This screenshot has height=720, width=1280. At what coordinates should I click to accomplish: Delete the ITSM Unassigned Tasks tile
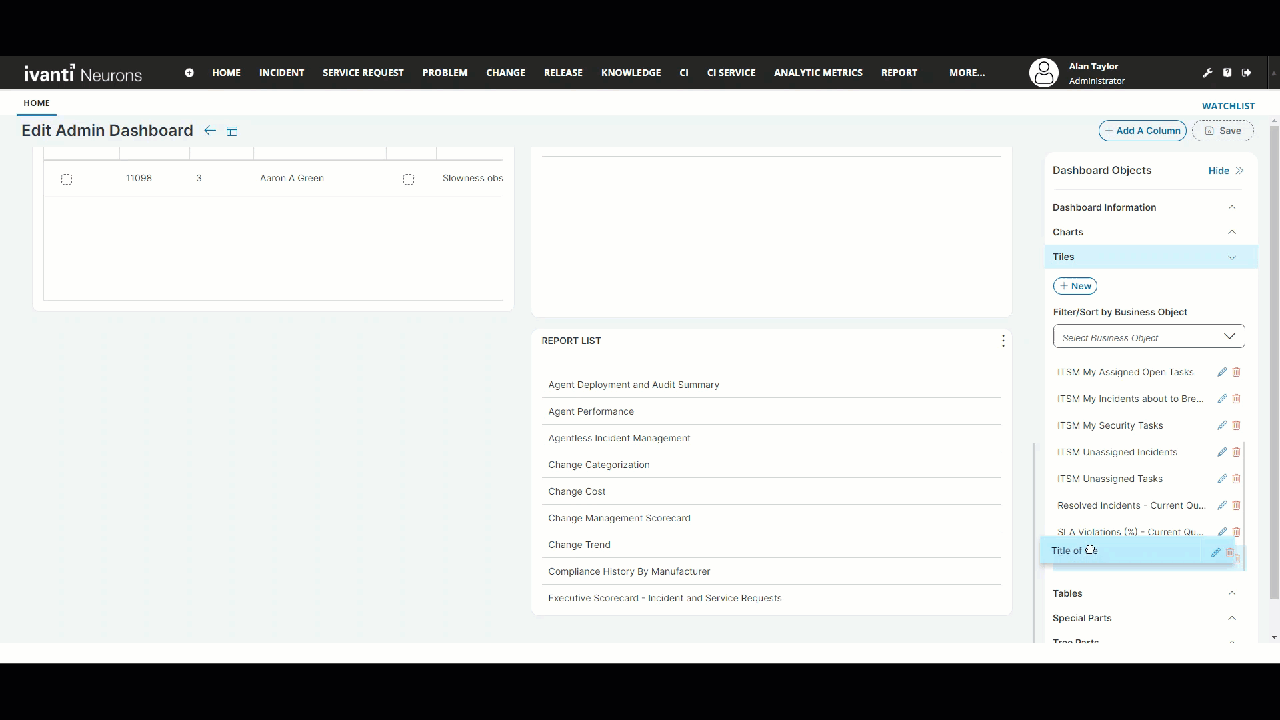coord(1236,479)
